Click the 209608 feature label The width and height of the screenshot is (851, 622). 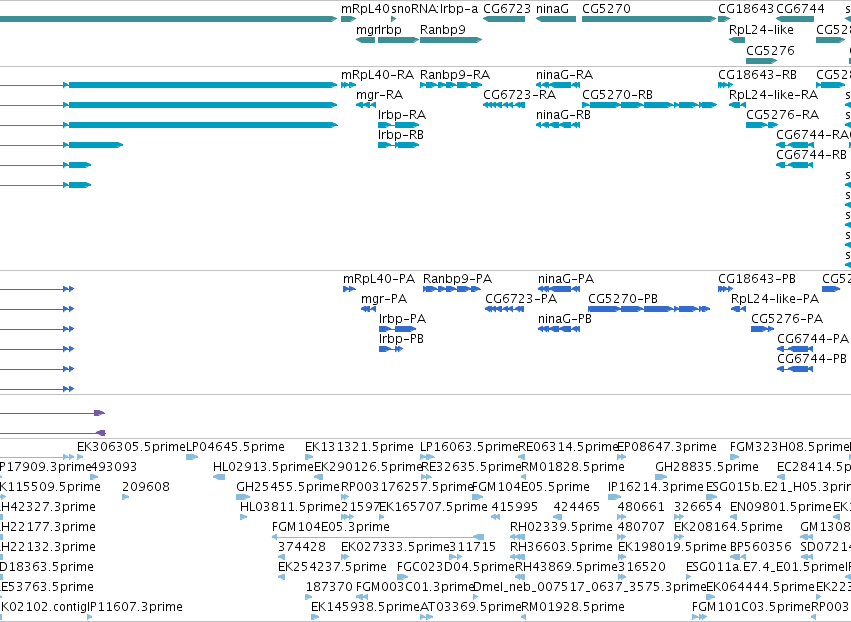(146, 487)
